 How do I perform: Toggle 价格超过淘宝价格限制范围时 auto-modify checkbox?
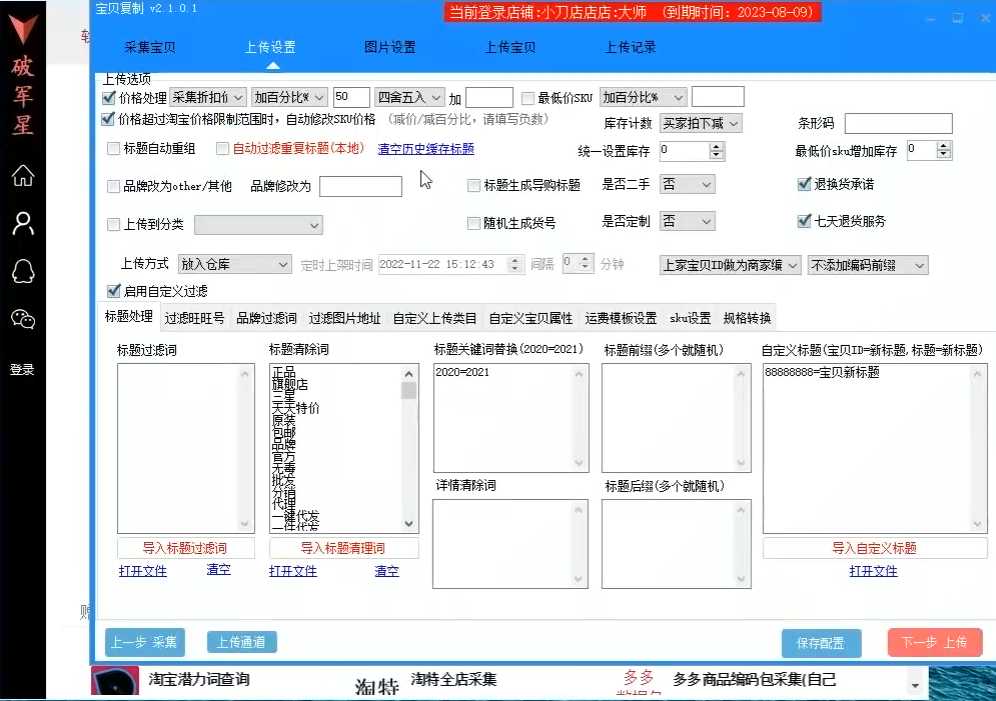108,119
